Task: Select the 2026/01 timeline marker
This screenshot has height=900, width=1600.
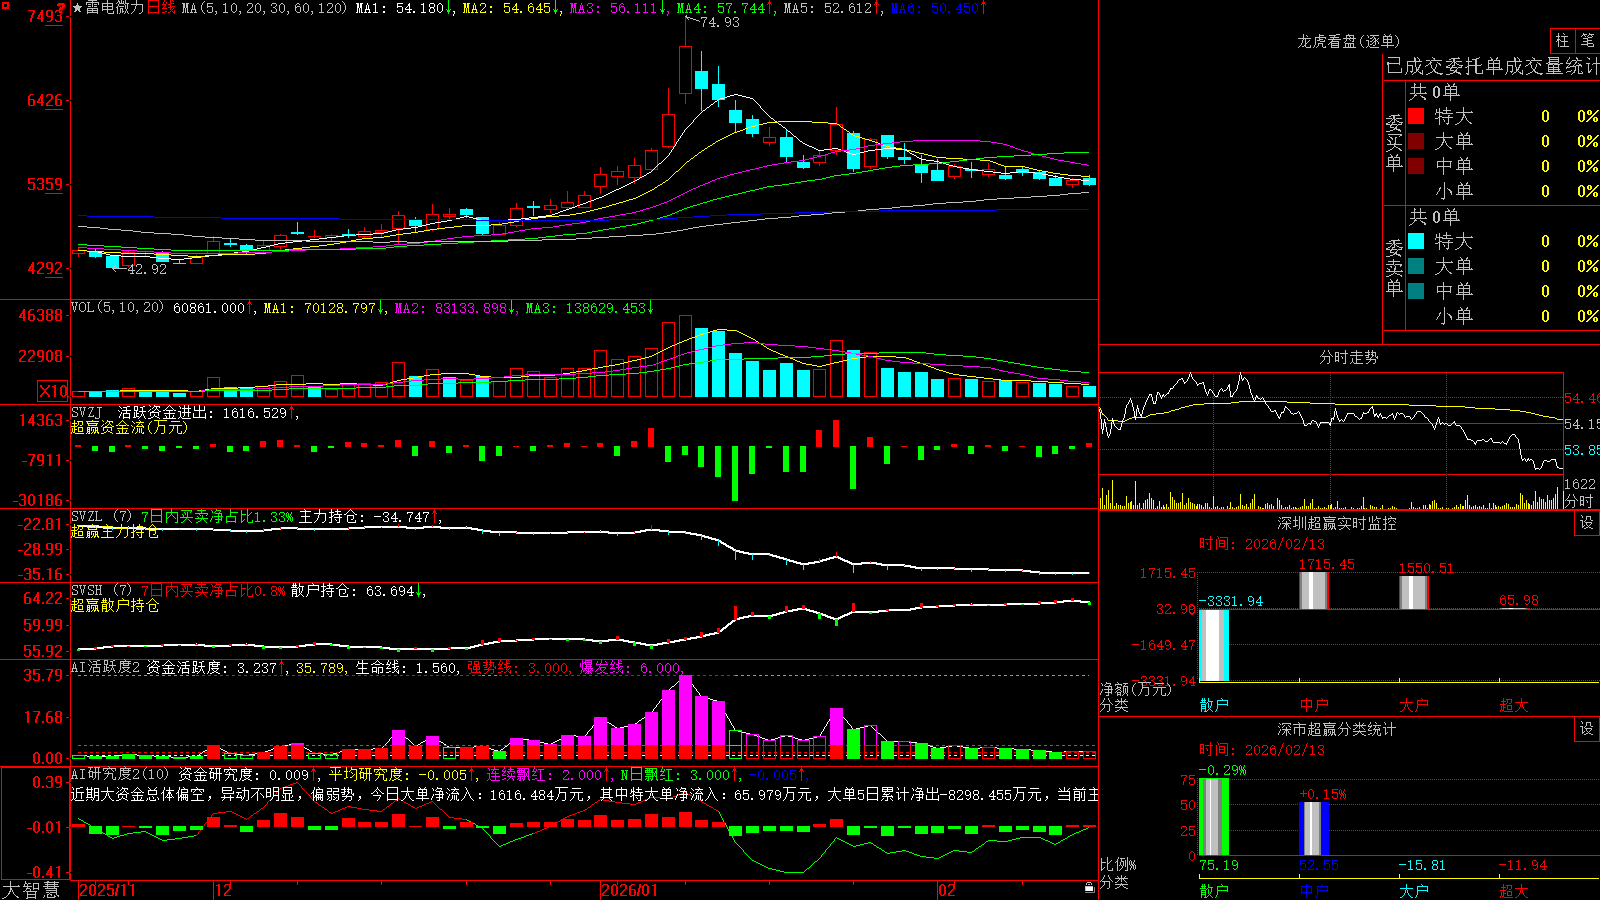Action: (629, 890)
